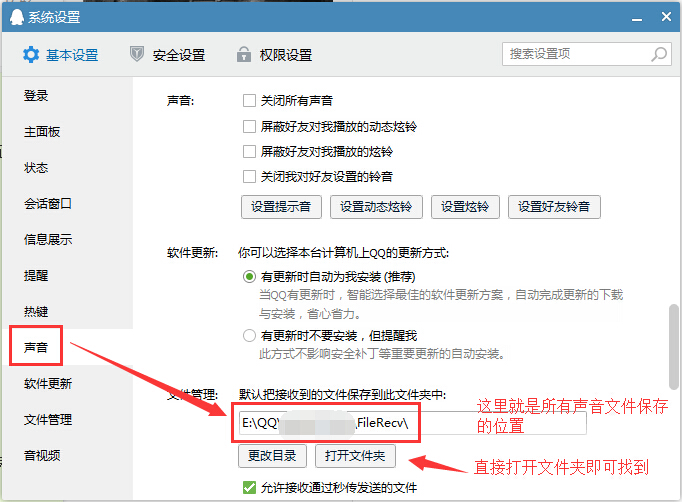Click the 设置炫铃 button
682x502 pixels.
click(x=465, y=207)
